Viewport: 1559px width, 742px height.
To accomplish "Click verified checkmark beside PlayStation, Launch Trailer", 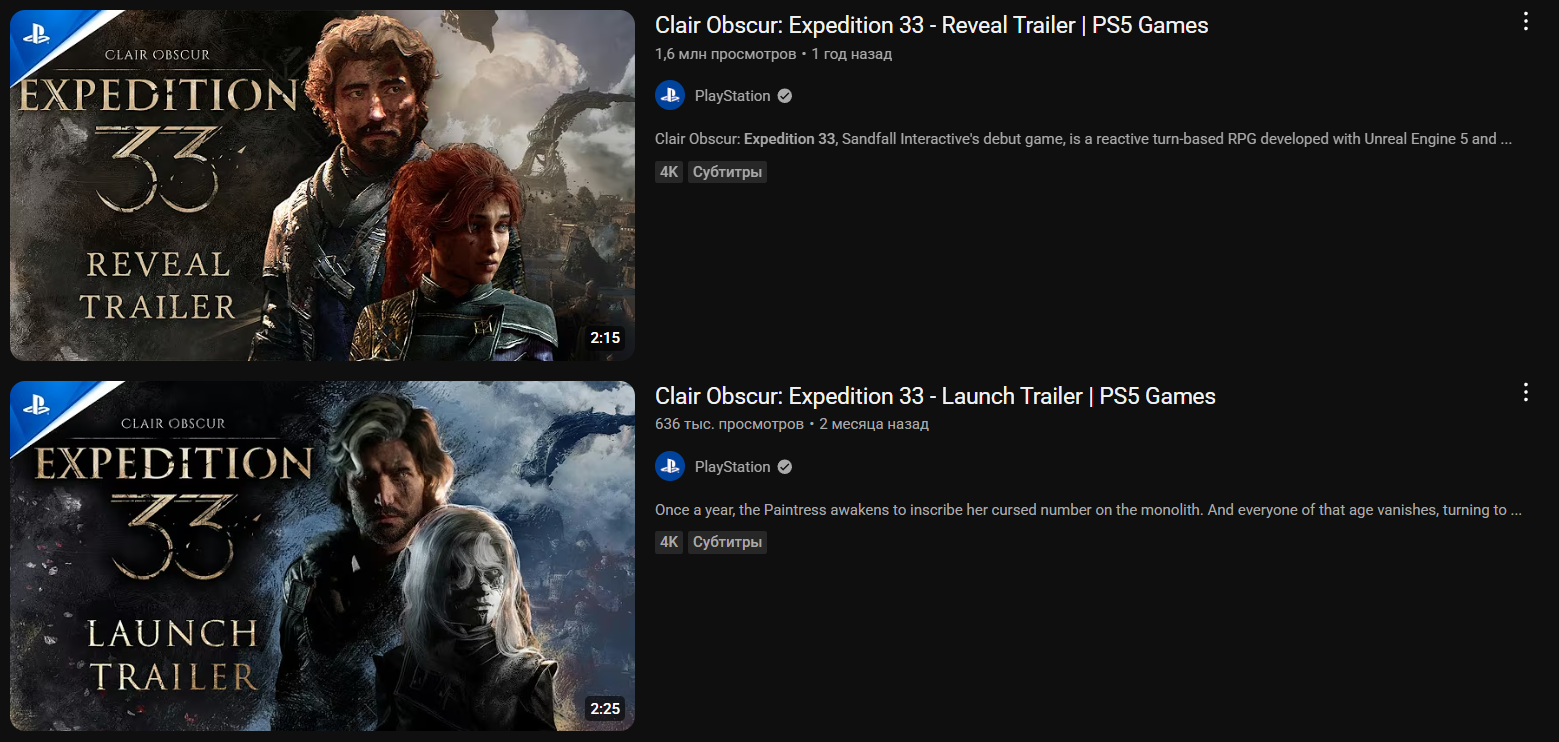I will click(x=785, y=467).
